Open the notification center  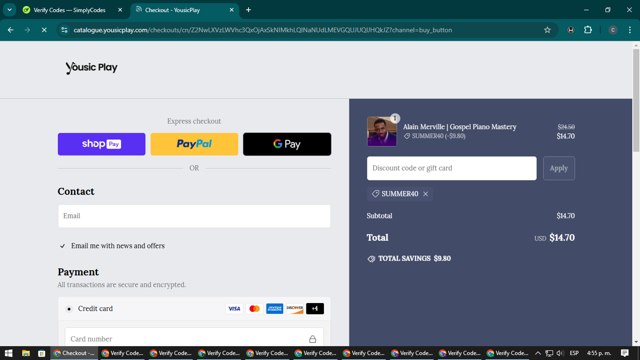point(625,353)
